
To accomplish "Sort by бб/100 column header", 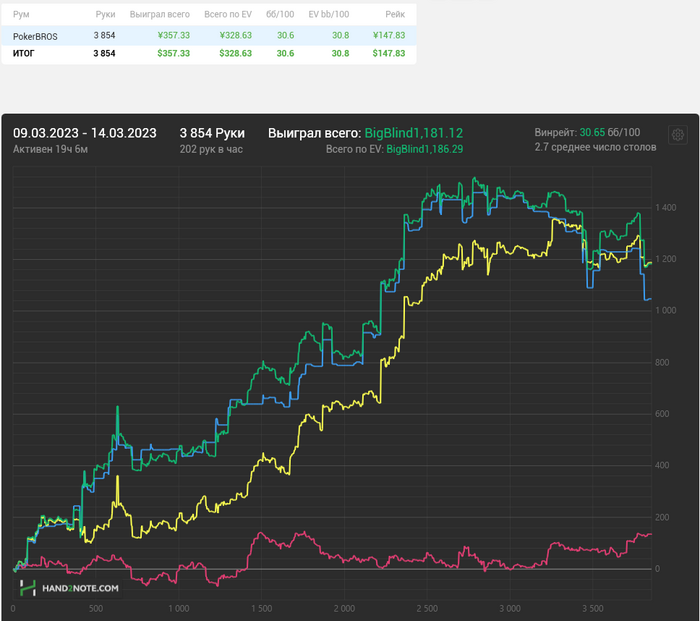I will (x=280, y=14).
